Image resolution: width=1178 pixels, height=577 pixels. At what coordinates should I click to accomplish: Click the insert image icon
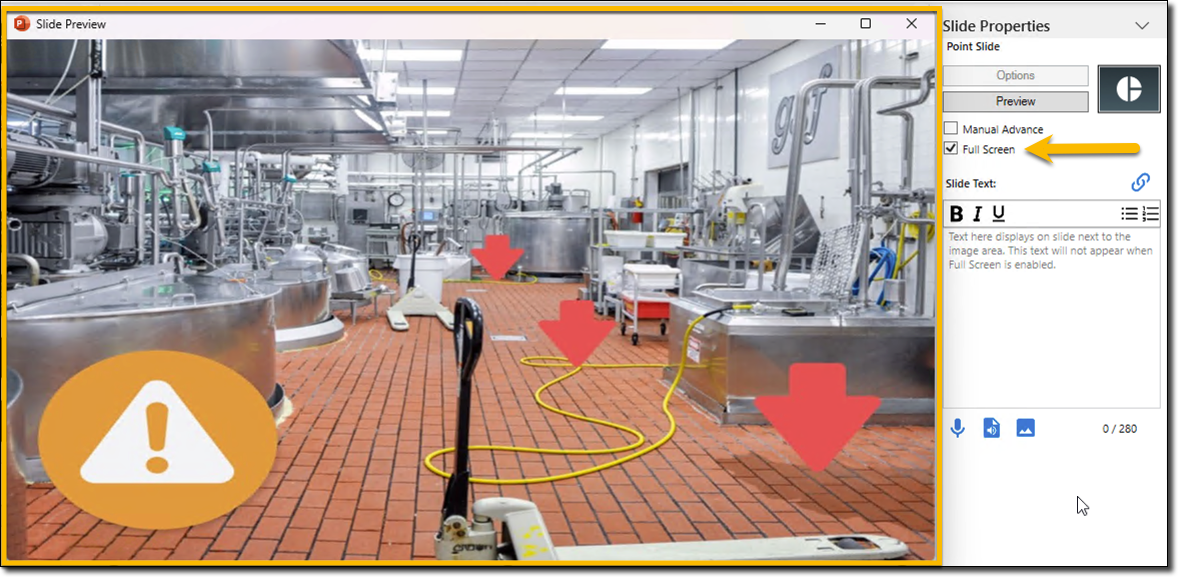1025,428
